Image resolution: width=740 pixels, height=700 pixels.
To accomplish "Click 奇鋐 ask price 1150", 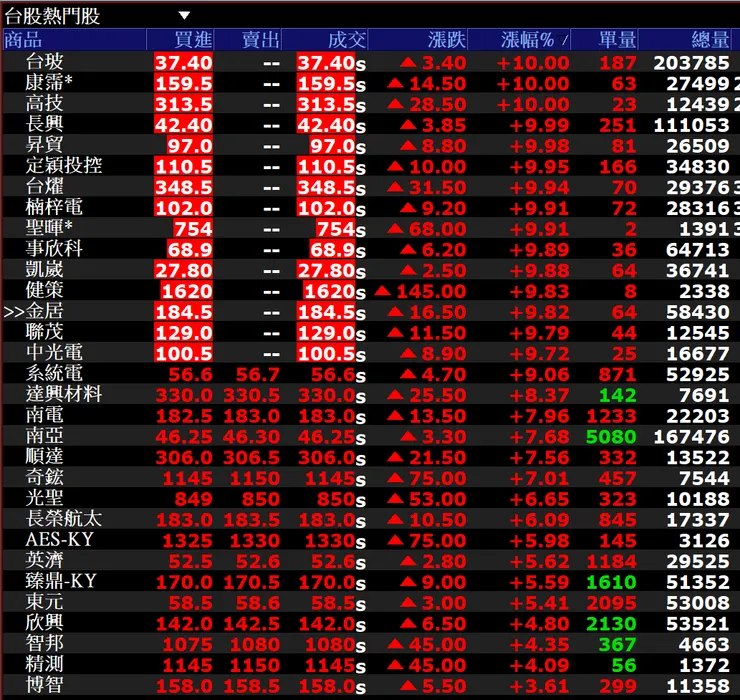I will [x=254, y=478].
